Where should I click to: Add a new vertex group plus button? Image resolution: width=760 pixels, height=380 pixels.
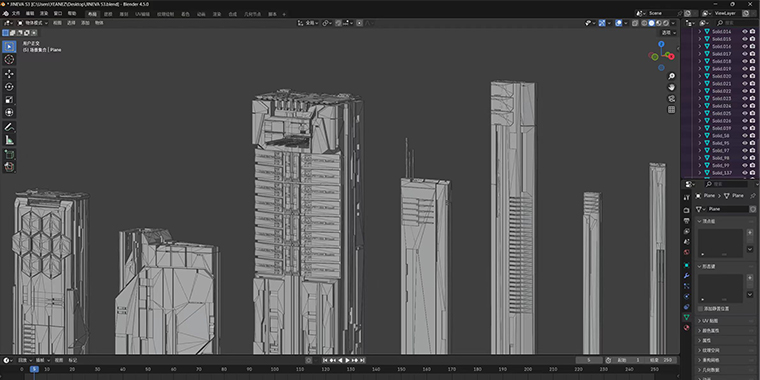click(x=750, y=233)
